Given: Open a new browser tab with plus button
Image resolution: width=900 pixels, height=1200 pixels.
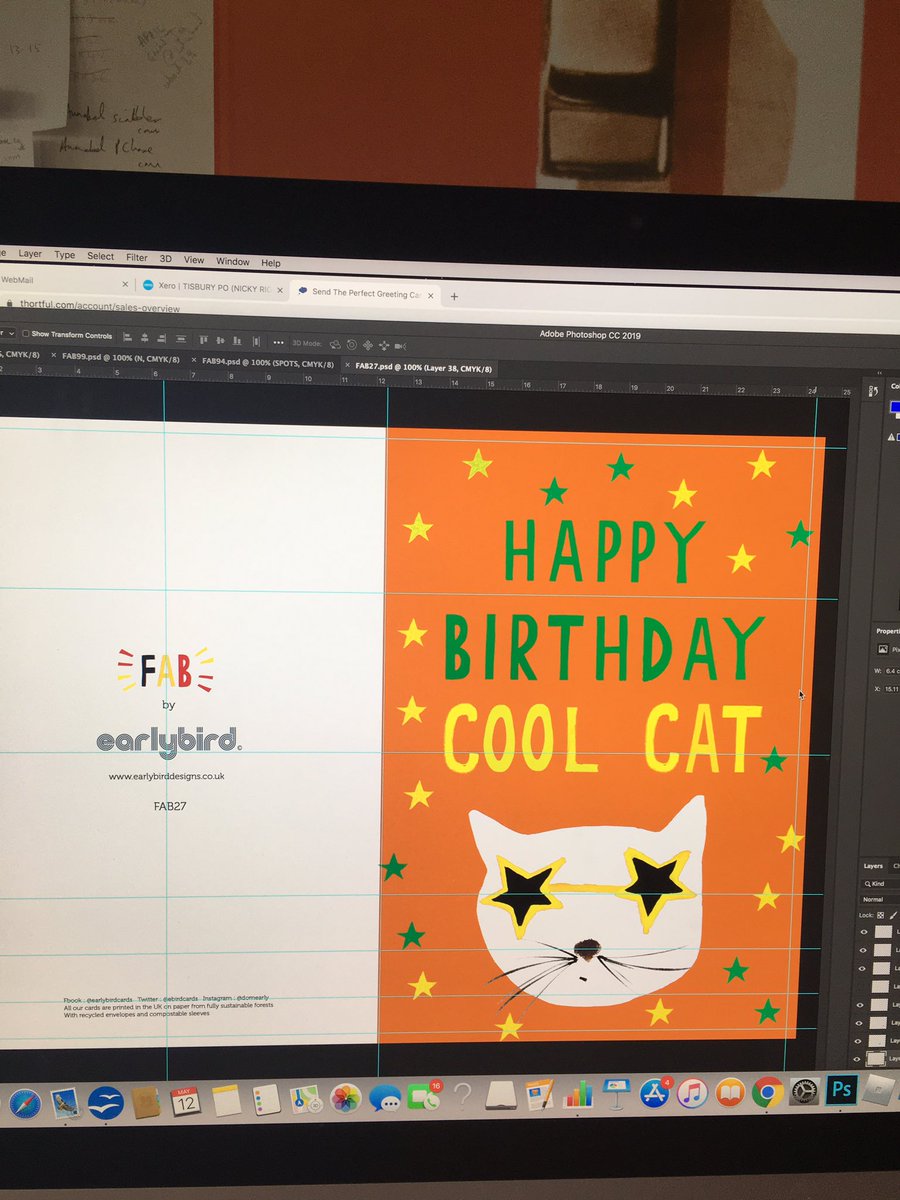Looking at the screenshot, I should [x=454, y=297].
